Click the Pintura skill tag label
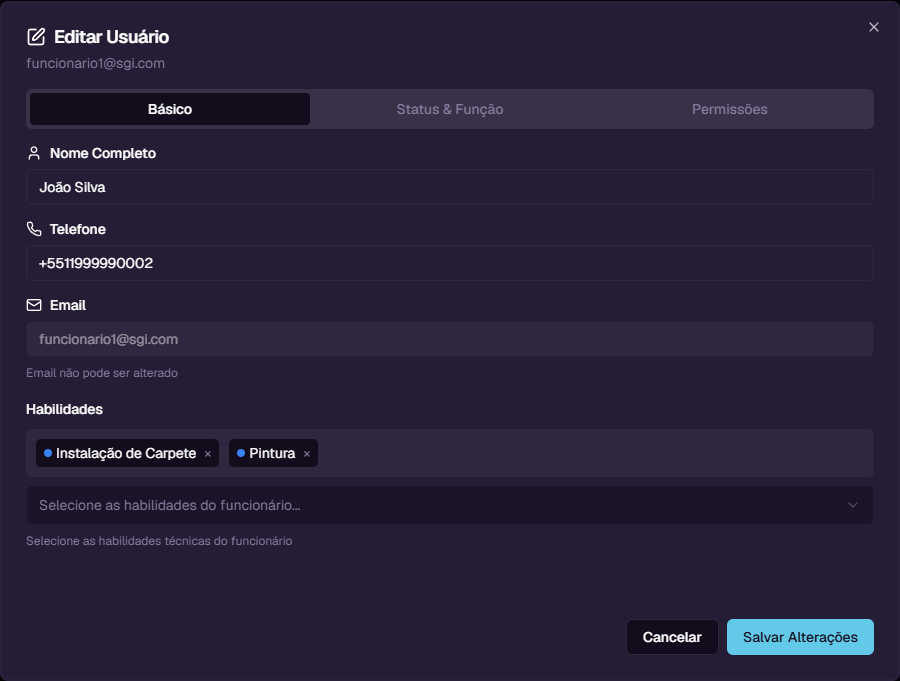 click(x=272, y=453)
